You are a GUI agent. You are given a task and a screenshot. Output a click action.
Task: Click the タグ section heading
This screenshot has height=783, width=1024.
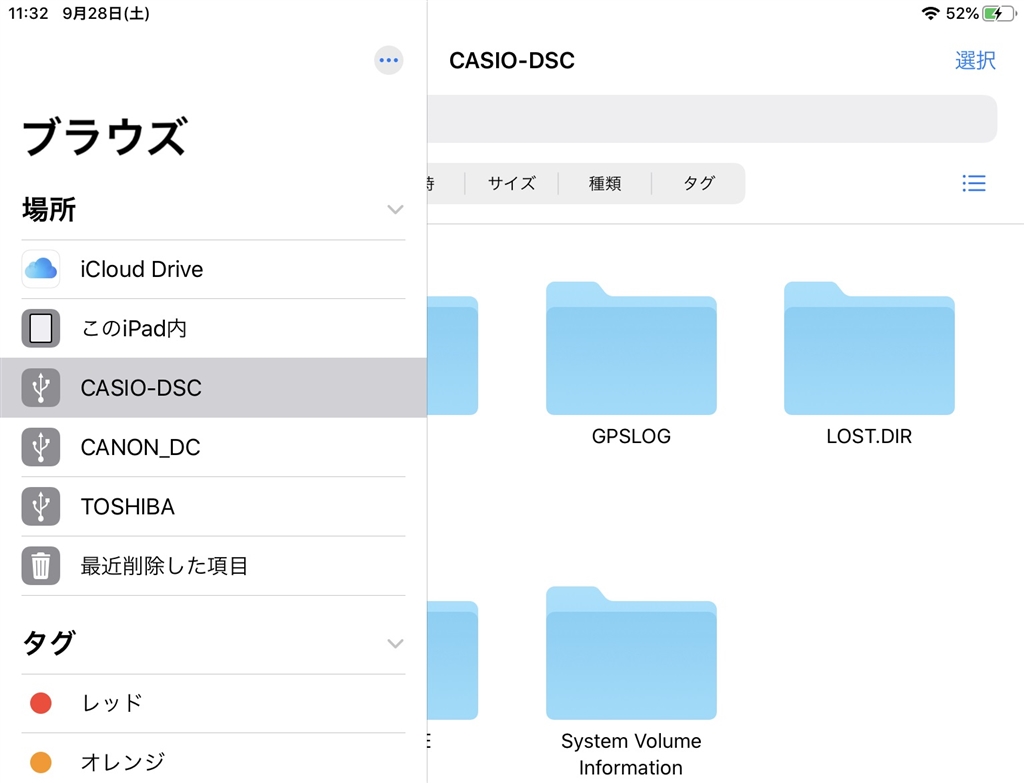click(x=49, y=643)
